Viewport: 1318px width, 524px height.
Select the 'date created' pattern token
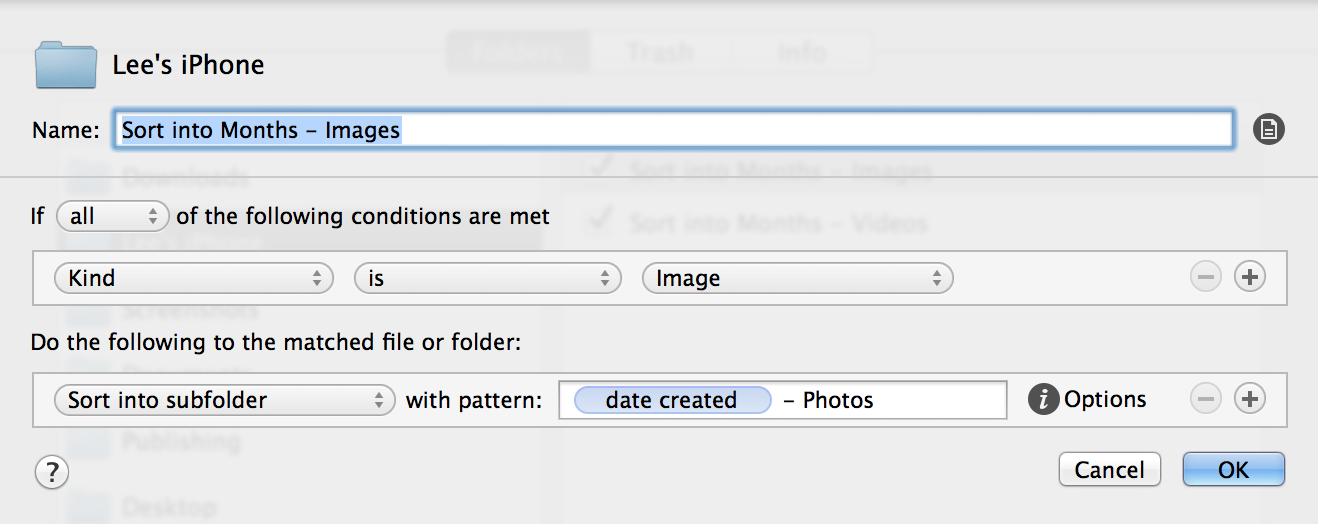(x=672, y=400)
